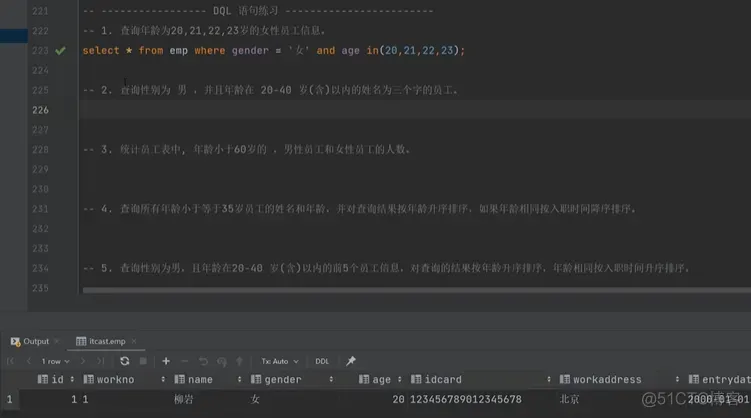751x418 pixels.
Task: Open the '1 row' page size dropdown
Action: pos(55,361)
